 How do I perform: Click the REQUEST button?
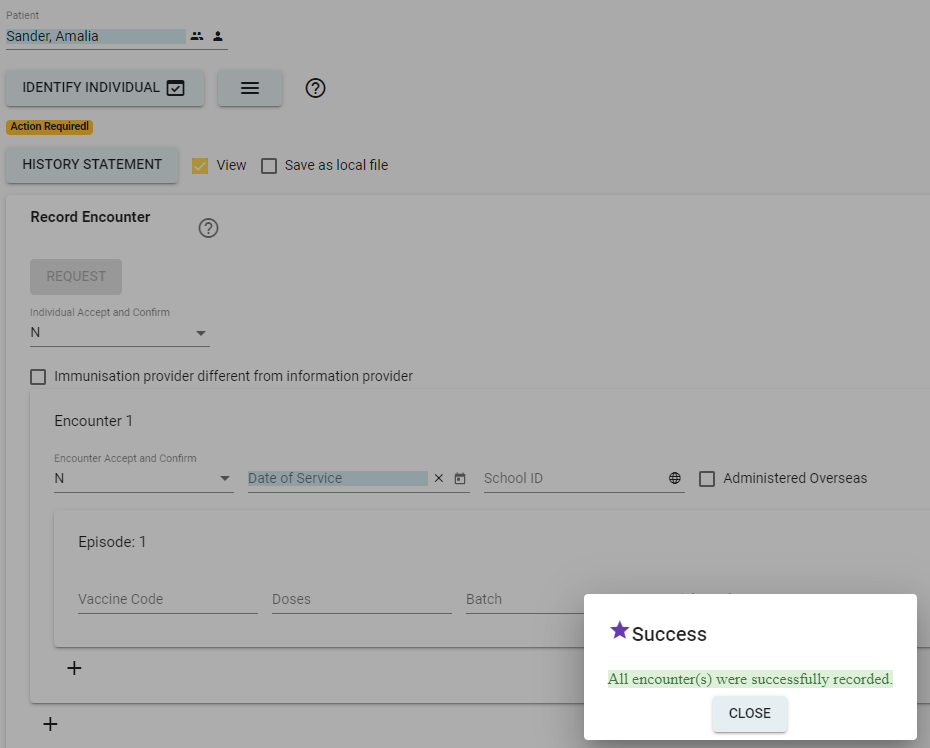[76, 277]
